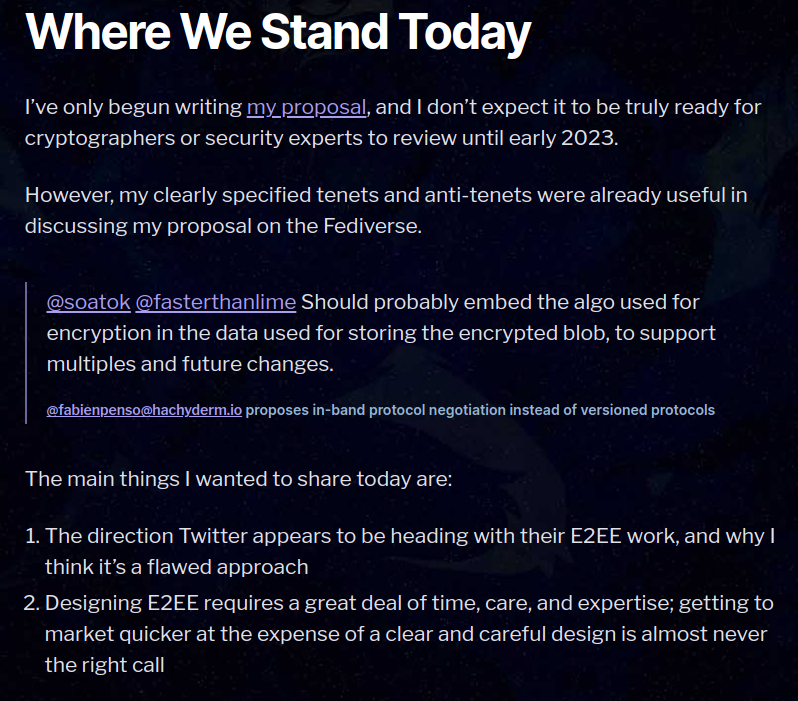This screenshot has height=701, width=798.
Task: Click the number "1." list marker
Action: tap(33, 536)
